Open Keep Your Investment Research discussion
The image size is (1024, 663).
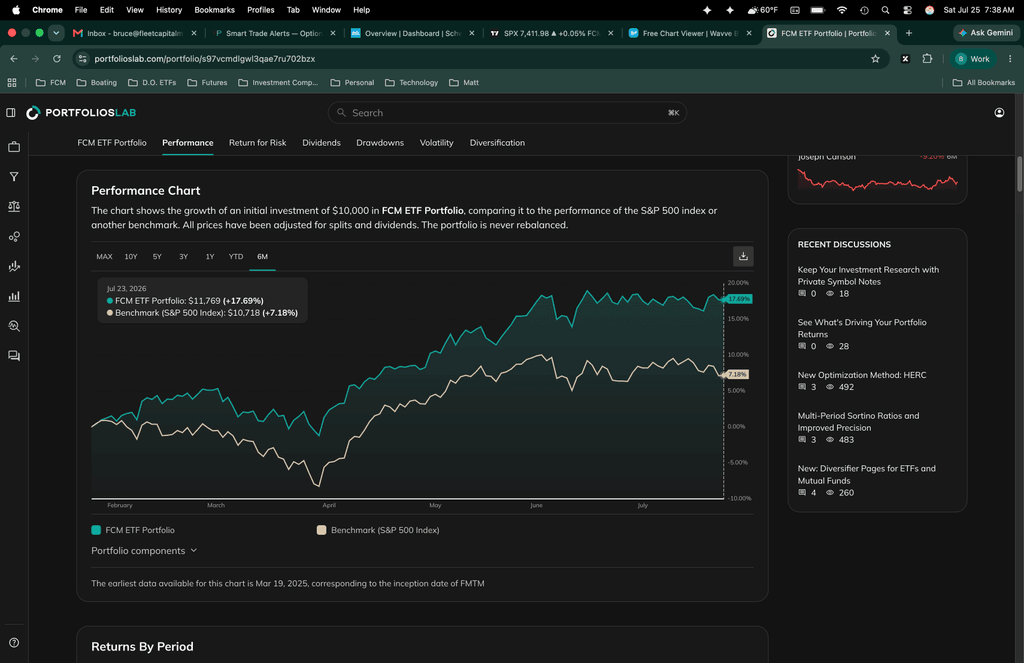pos(868,276)
